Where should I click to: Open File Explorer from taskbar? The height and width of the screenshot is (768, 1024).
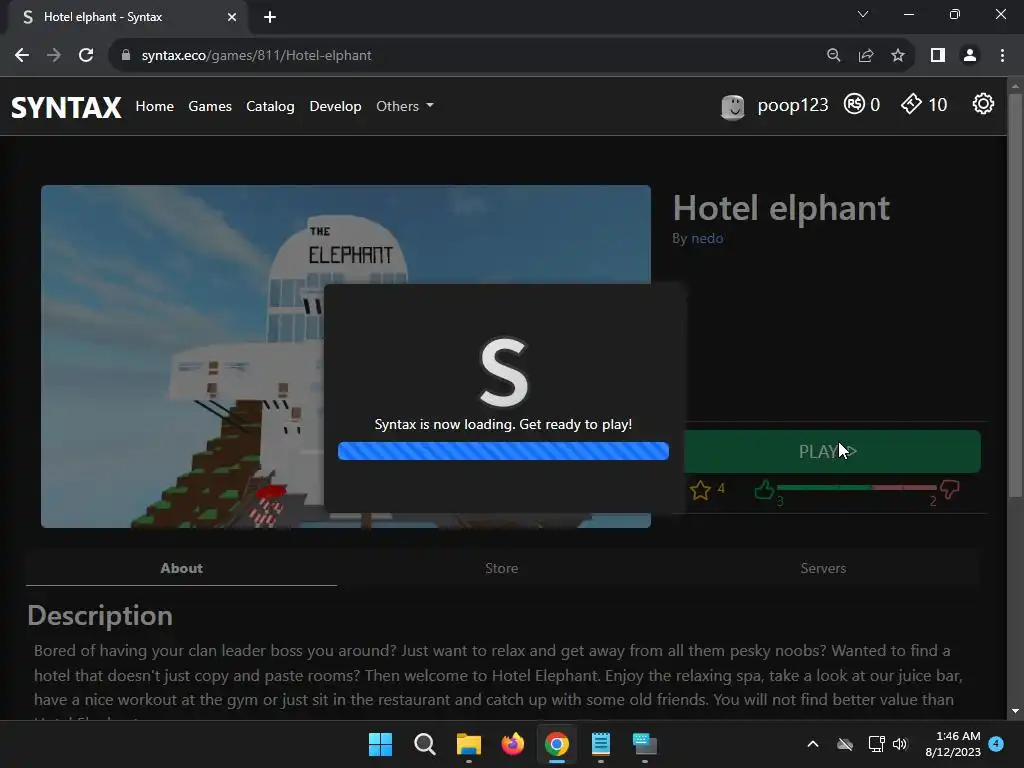point(469,744)
